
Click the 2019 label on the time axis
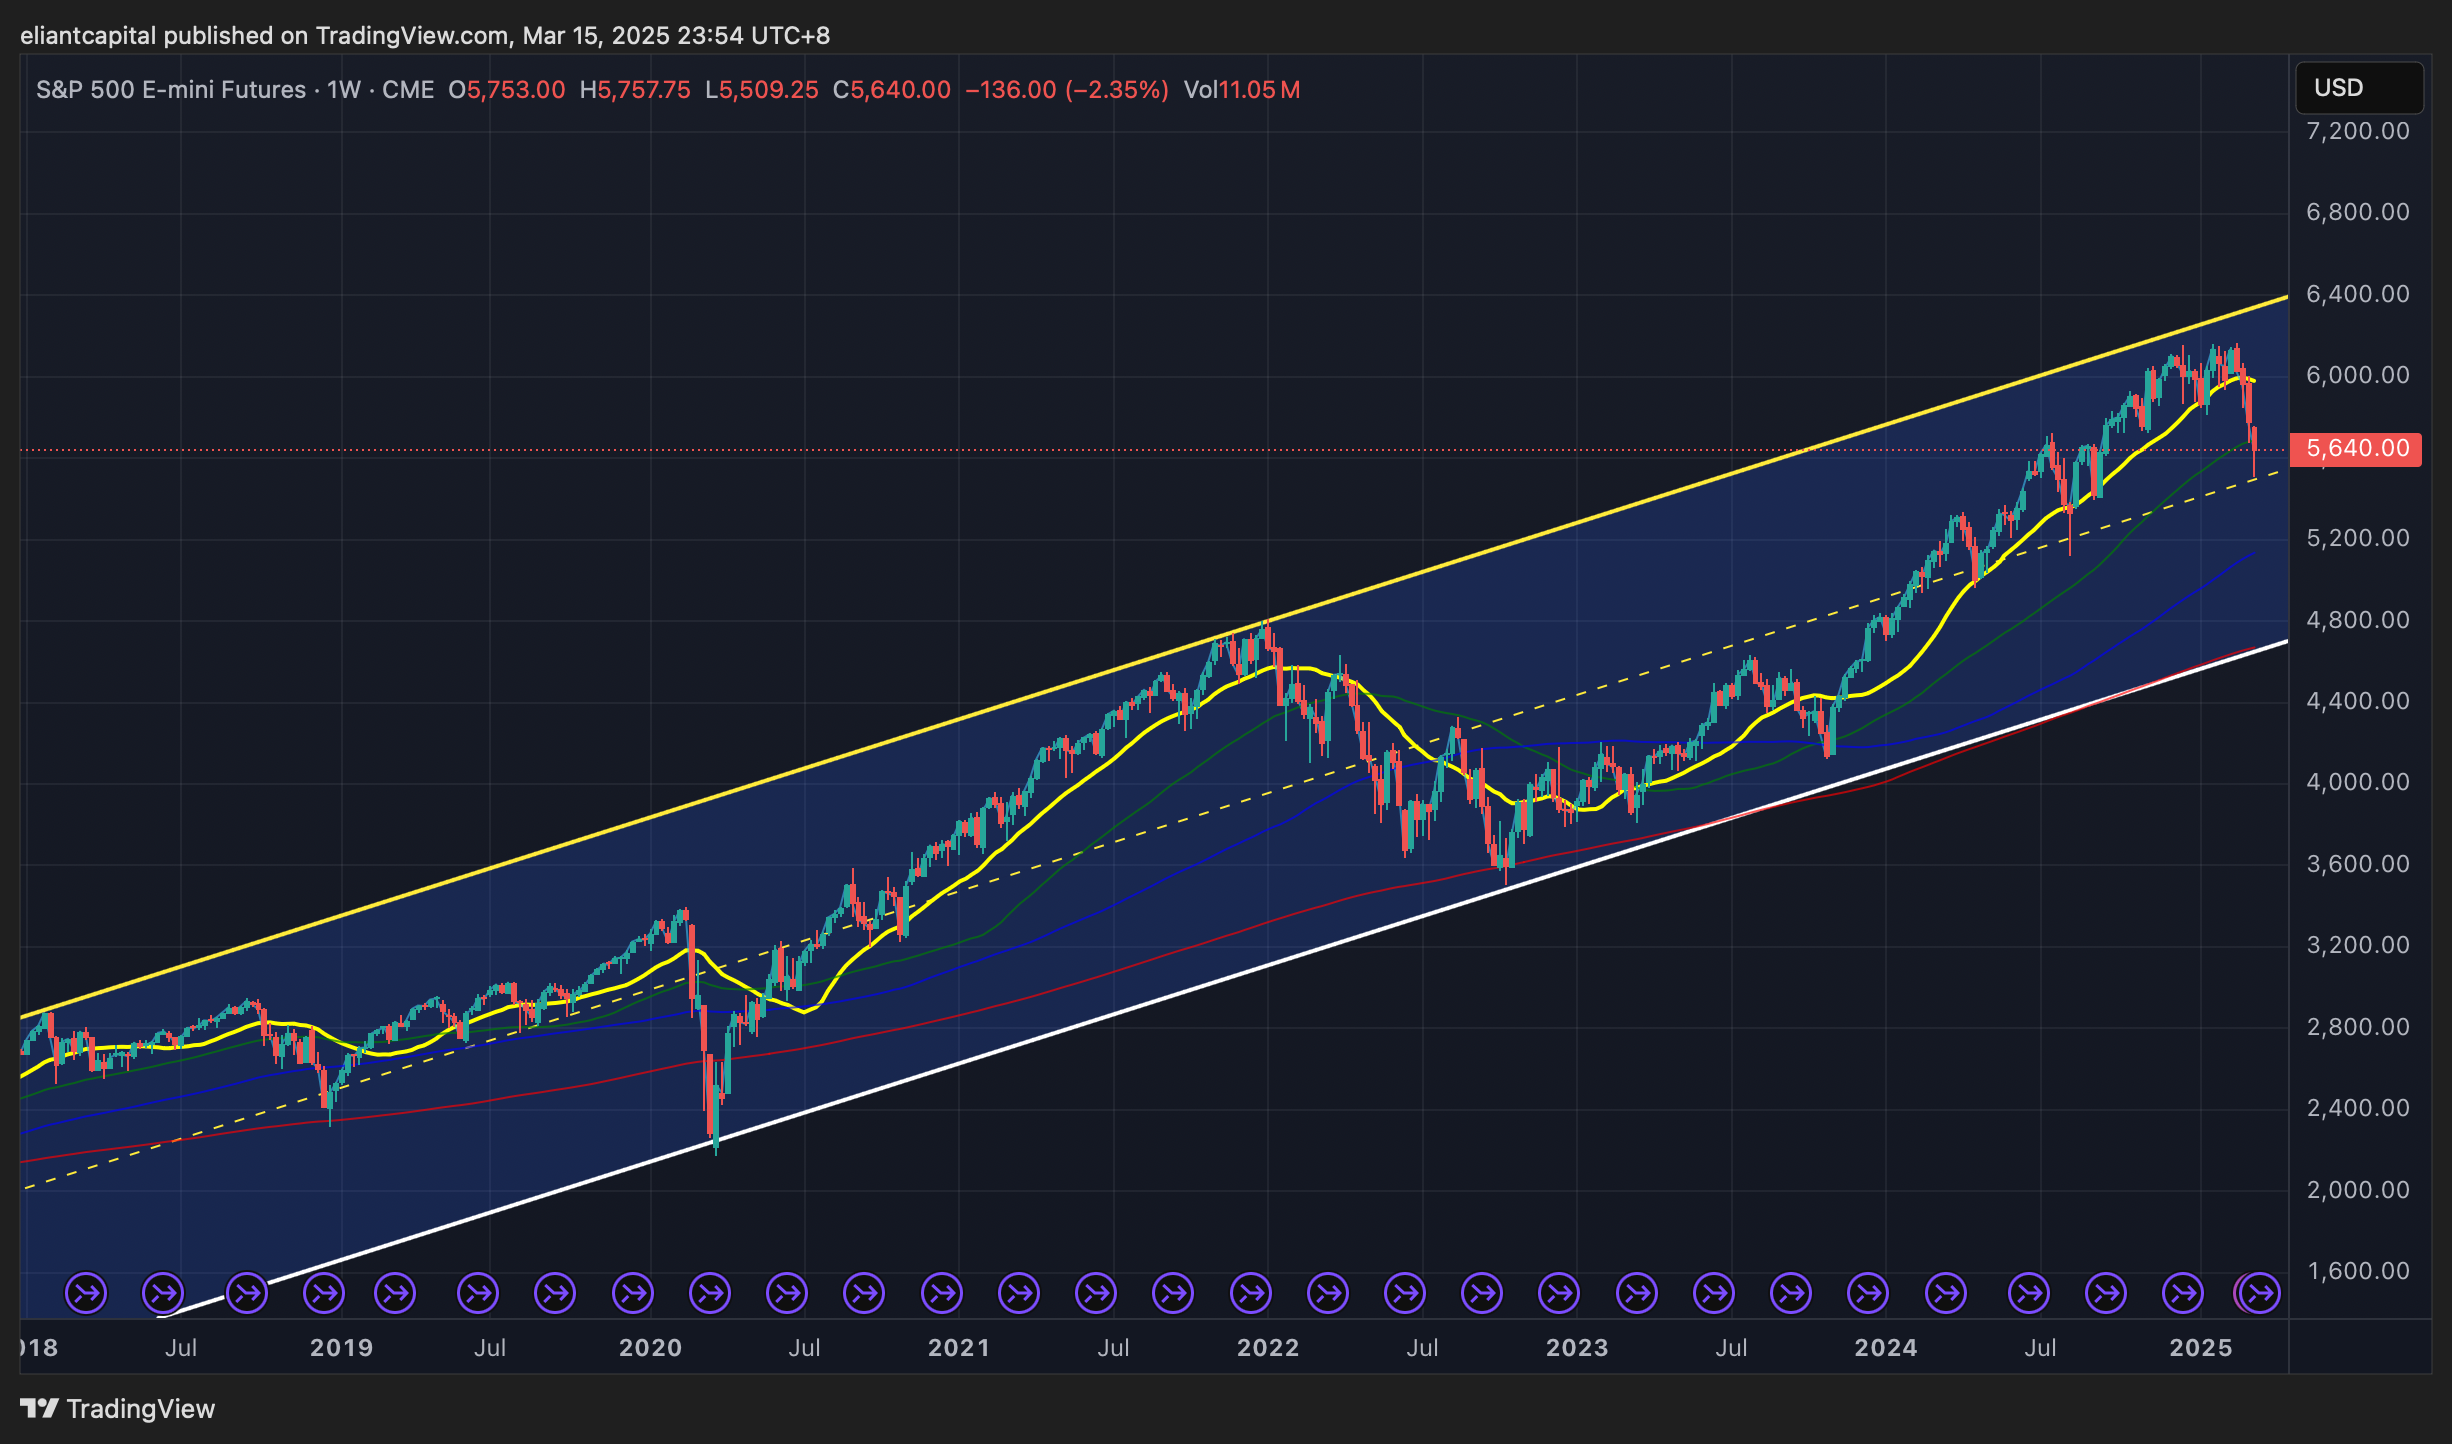click(x=341, y=1348)
